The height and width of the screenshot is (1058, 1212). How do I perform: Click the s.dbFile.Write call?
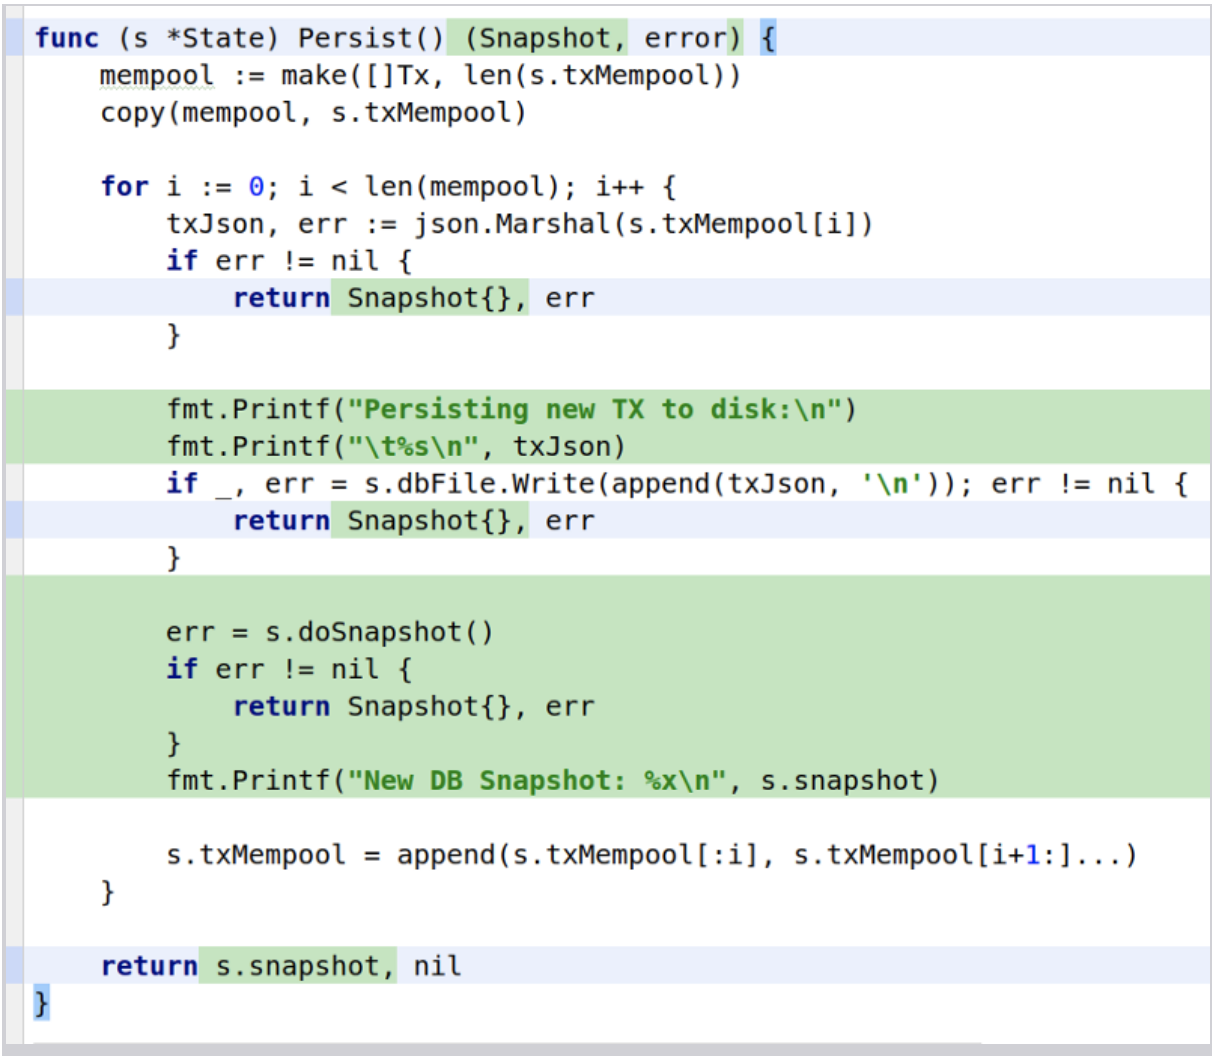[478, 484]
